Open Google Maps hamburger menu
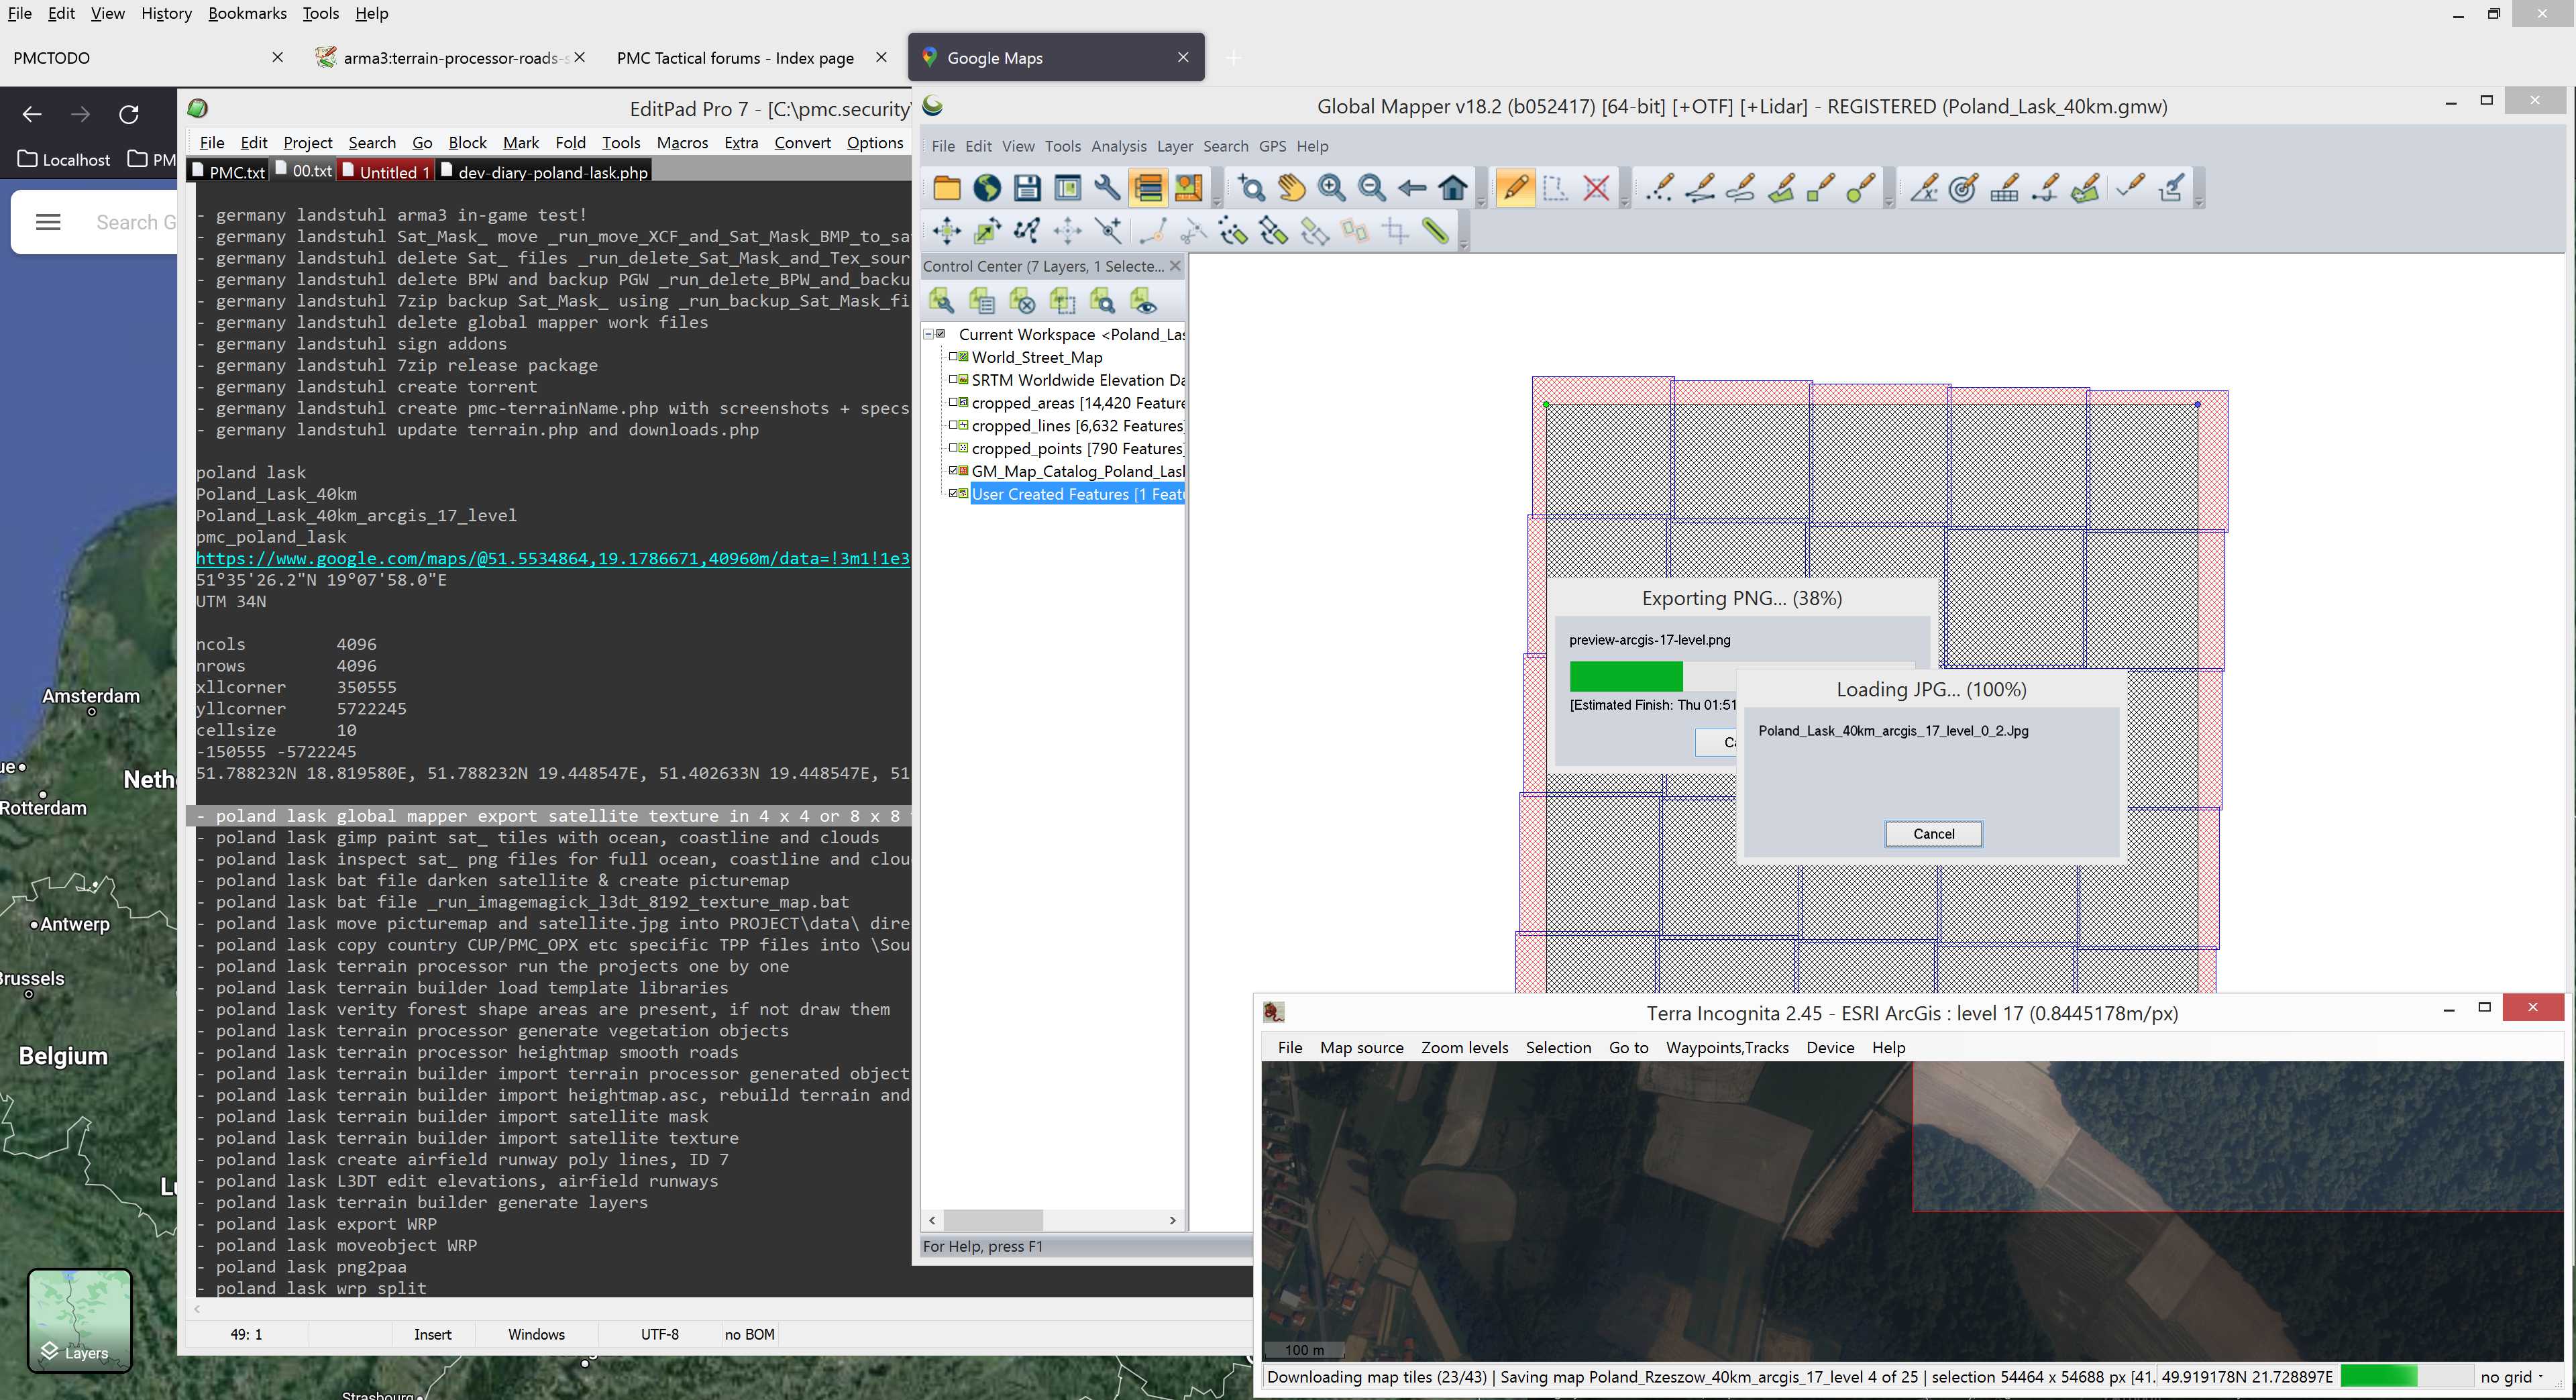 coord(48,222)
